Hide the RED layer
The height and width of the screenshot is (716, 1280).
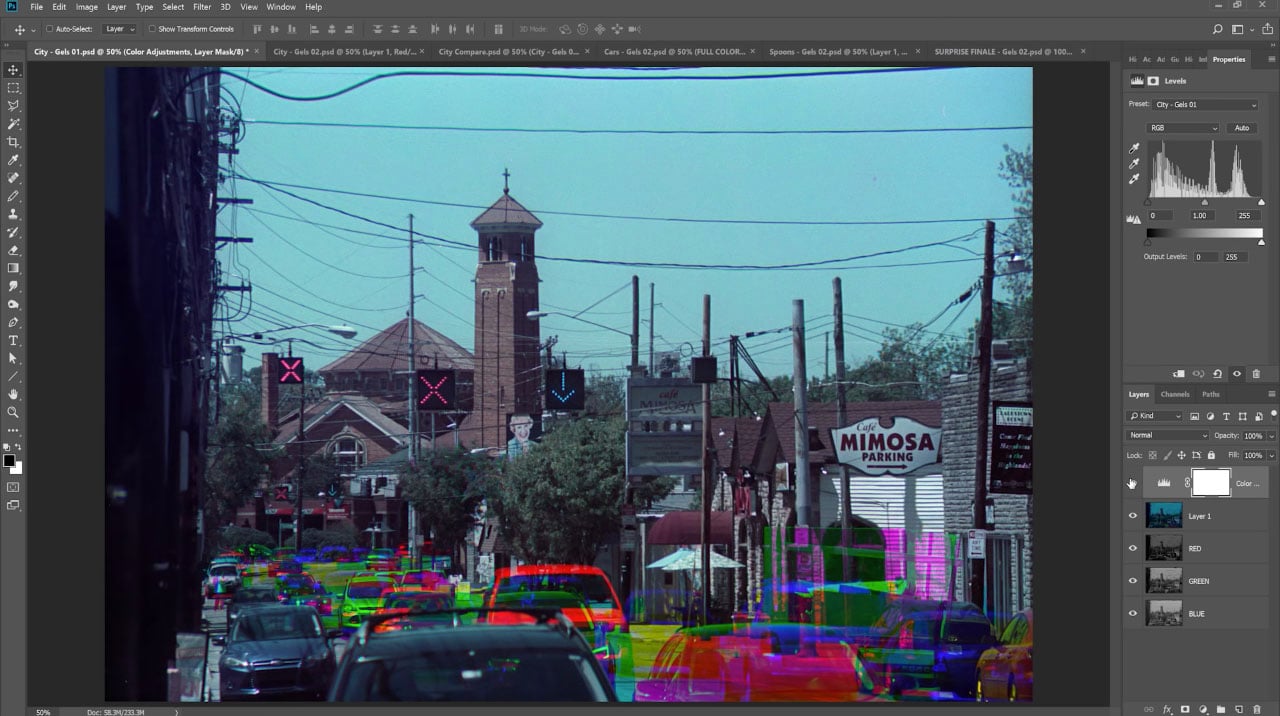[1133, 548]
